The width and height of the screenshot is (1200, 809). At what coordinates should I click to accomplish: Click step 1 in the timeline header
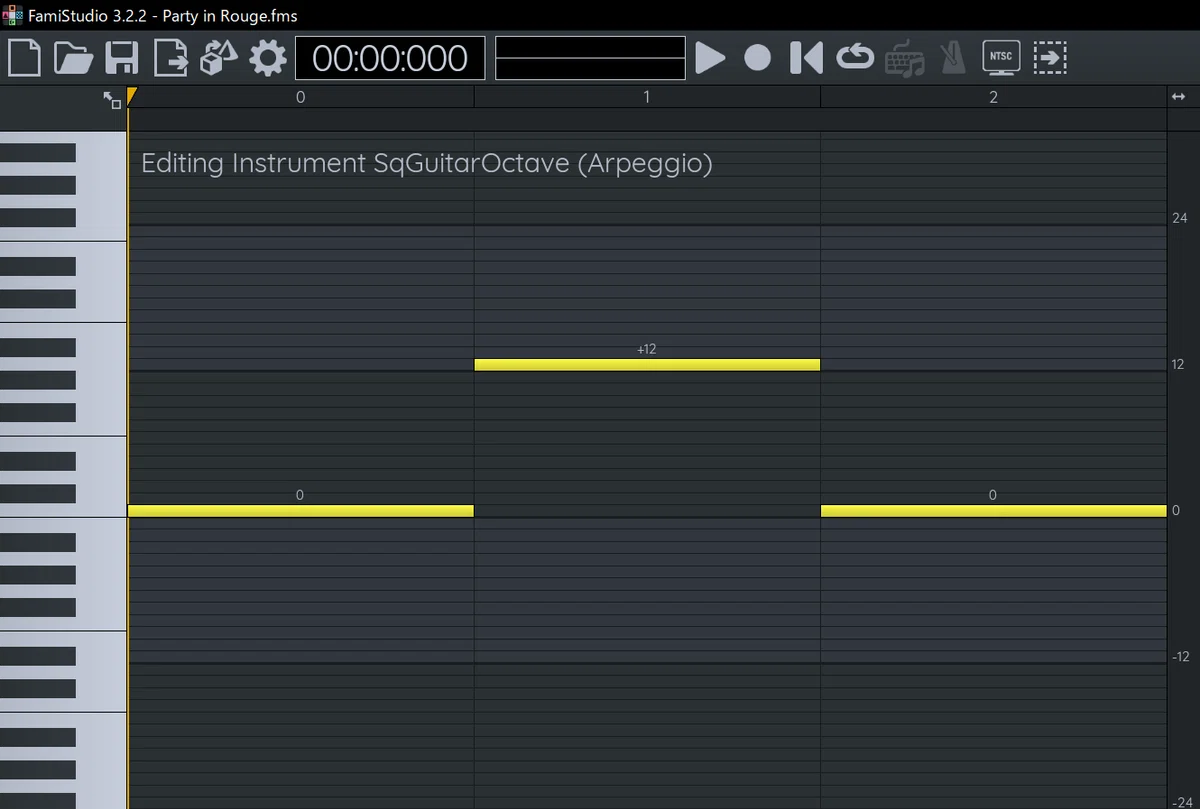647,97
